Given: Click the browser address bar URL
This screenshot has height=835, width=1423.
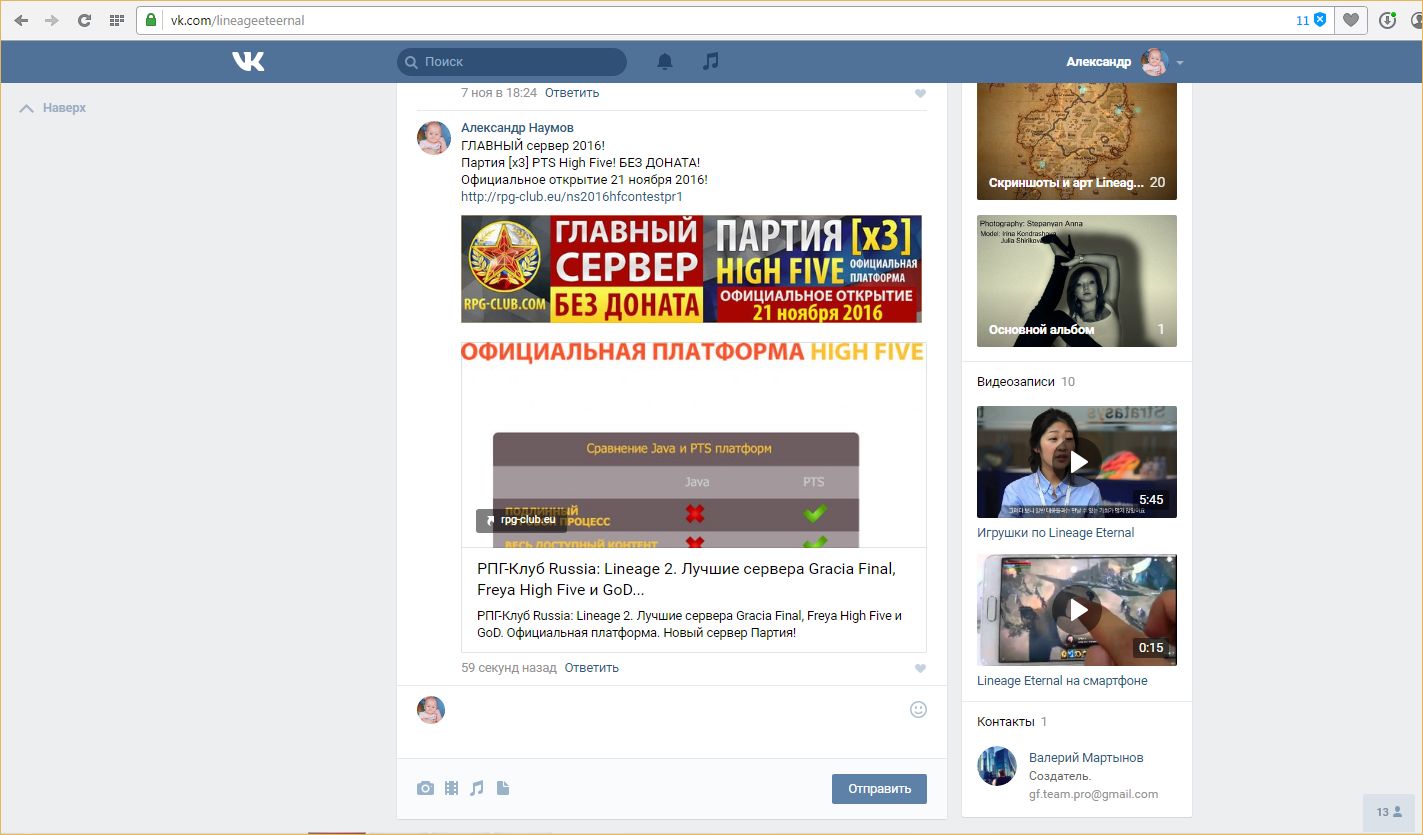Looking at the screenshot, I should pos(238,20).
